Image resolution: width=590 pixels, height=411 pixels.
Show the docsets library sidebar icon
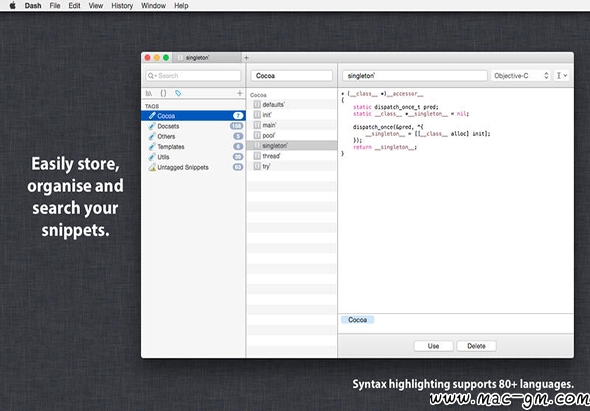(149, 93)
